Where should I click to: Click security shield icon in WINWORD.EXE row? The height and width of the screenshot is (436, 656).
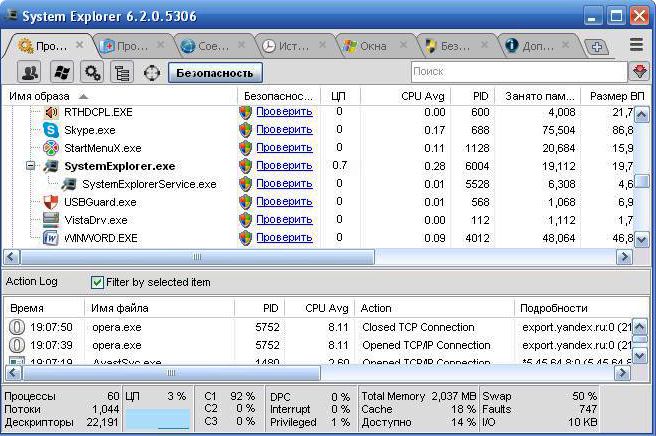click(246, 238)
